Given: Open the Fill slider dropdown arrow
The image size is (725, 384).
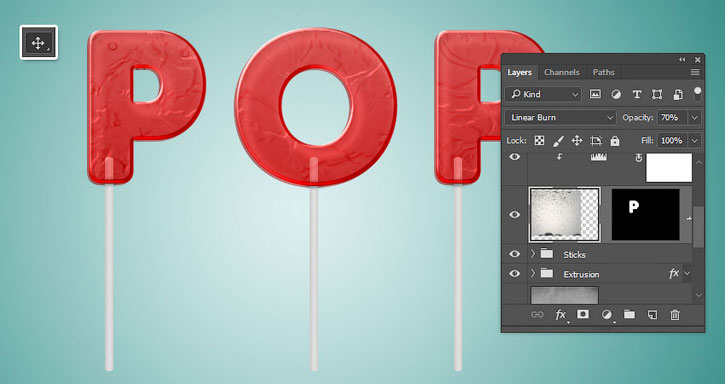Looking at the screenshot, I should point(694,141).
